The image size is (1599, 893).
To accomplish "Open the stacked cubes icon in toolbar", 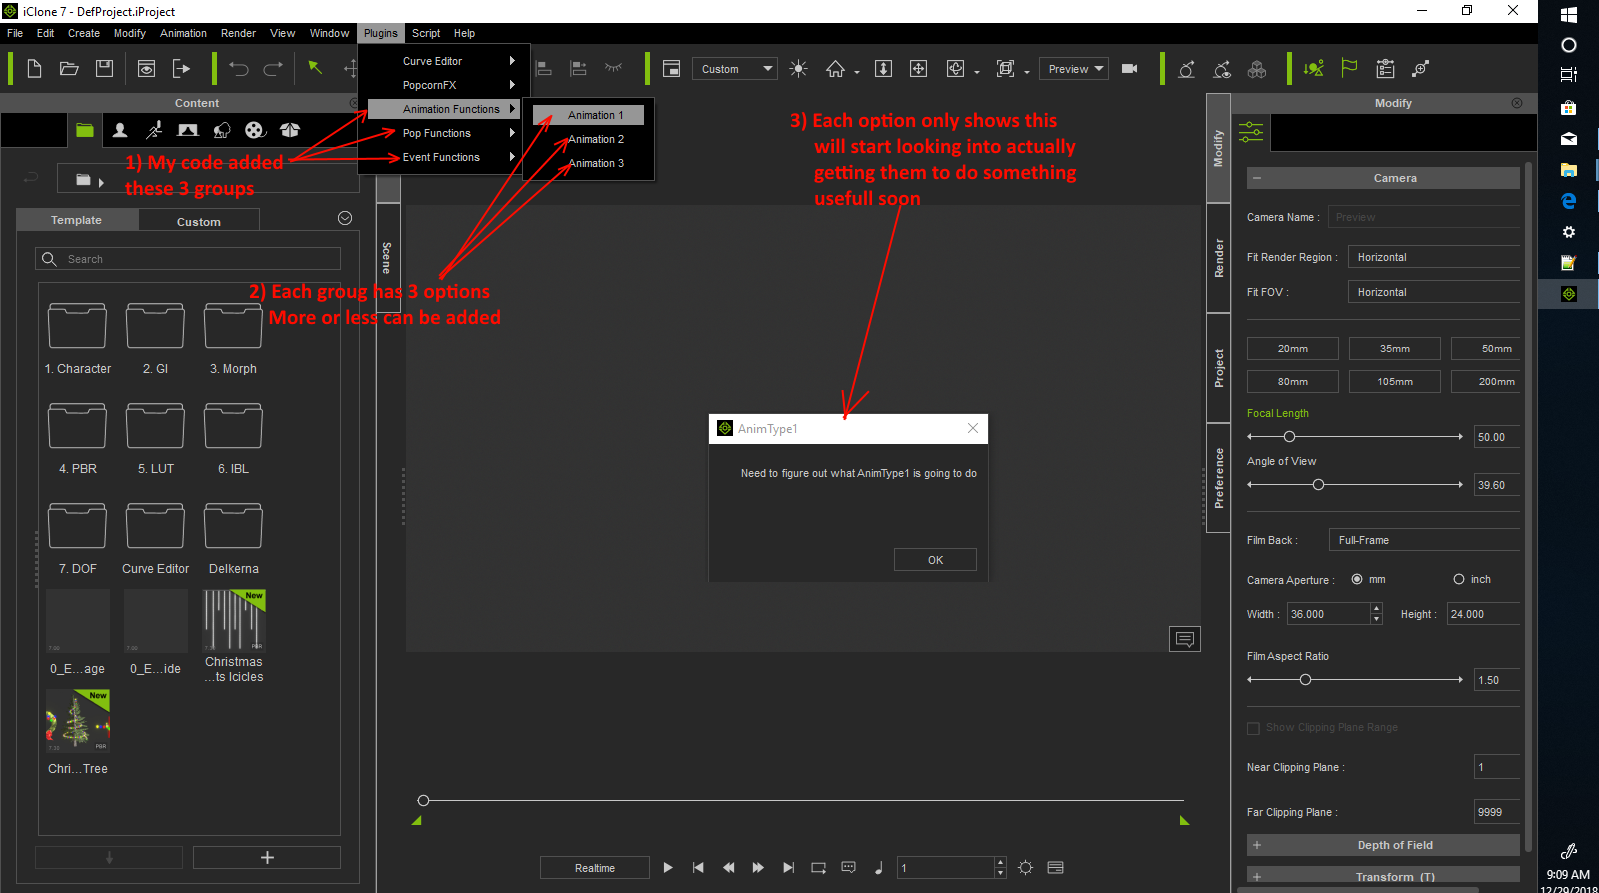I will pyautogui.click(x=1257, y=69).
